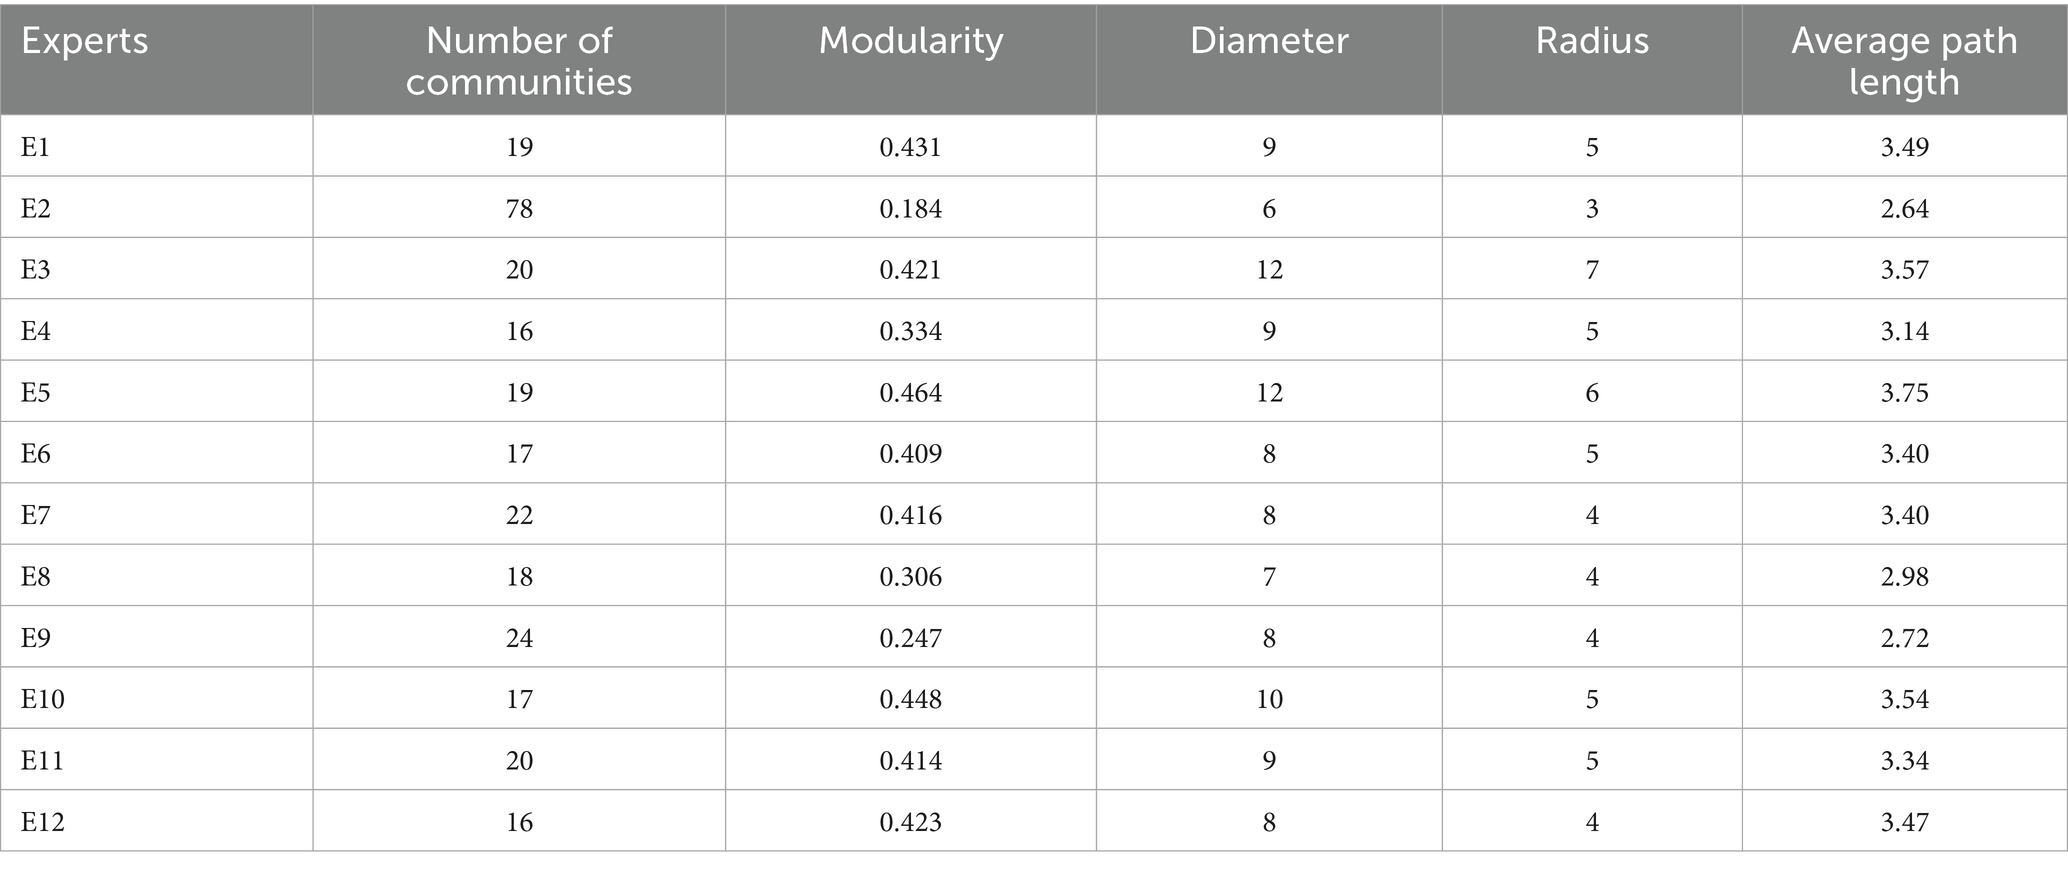The width and height of the screenshot is (2068, 869).
Task: Click the 78 communities cell for E2
Action: (519, 208)
